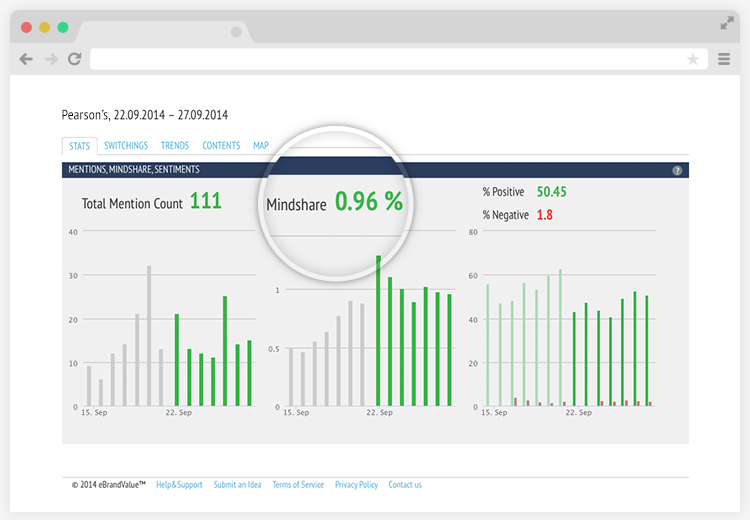Screen dimensions: 750x520
Task: Click the Mindshare value 0.96 %
Action: [369, 201]
